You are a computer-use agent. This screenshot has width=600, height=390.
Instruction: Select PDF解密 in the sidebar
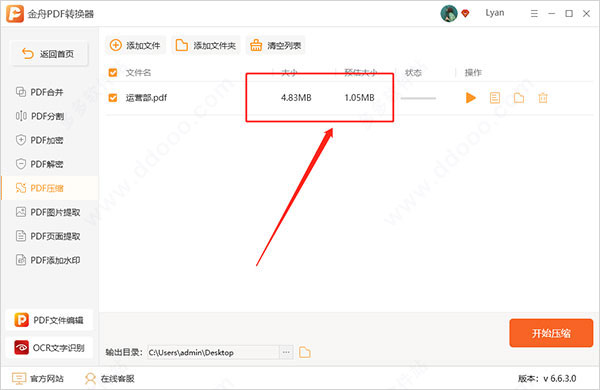pos(50,164)
